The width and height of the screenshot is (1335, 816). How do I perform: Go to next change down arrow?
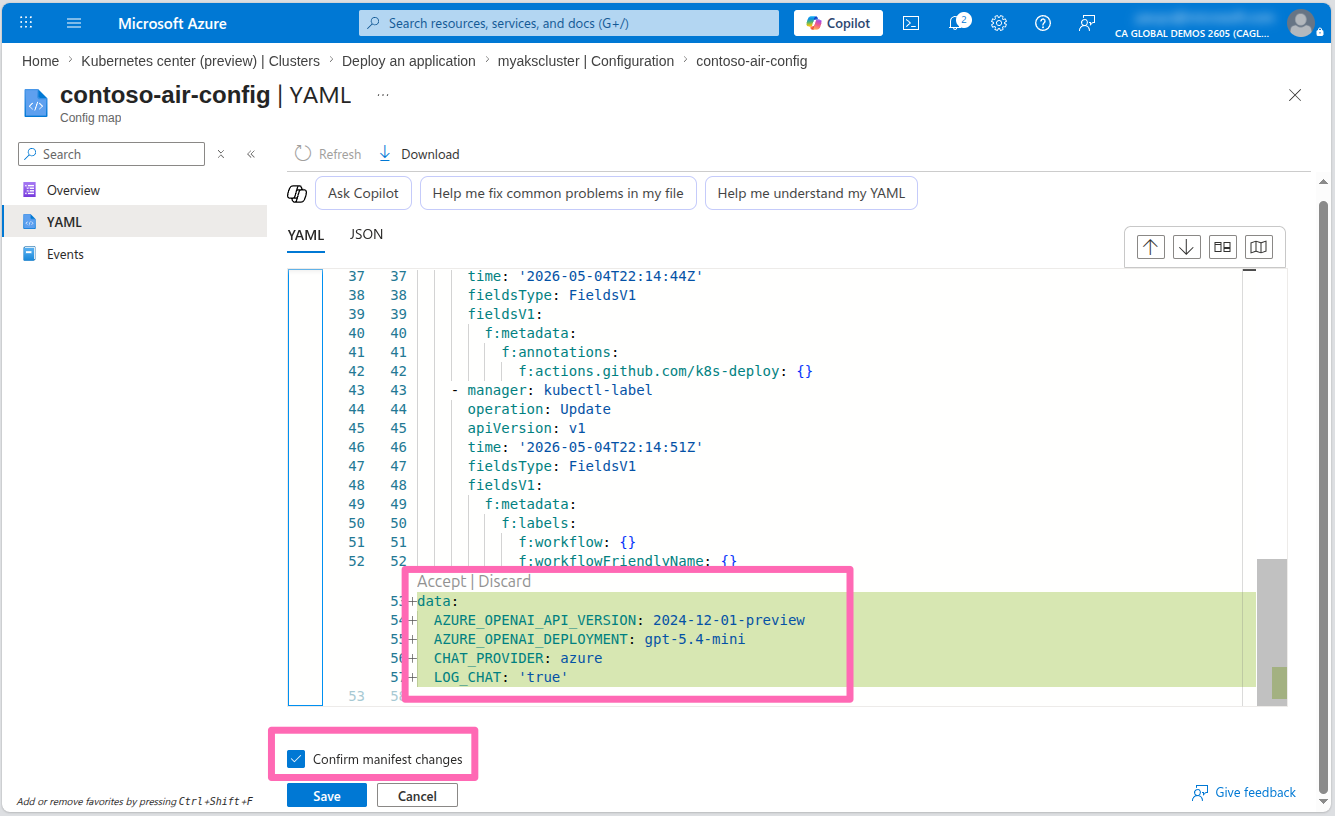(x=1187, y=247)
